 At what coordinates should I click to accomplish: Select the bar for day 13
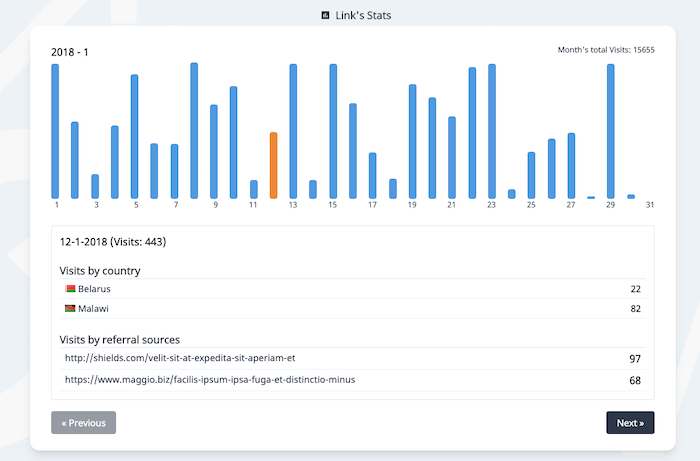point(293,131)
